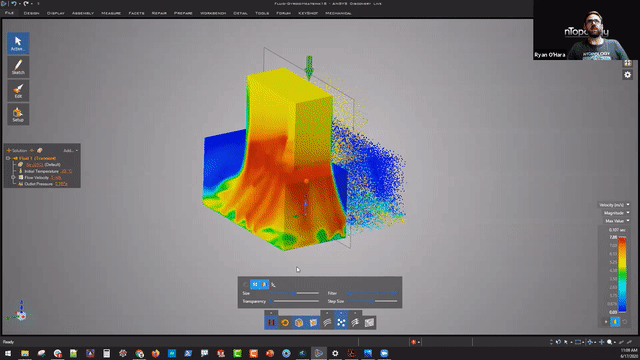Select the Sketch pencil tool

pyautogui.click(x=18, y=67)
